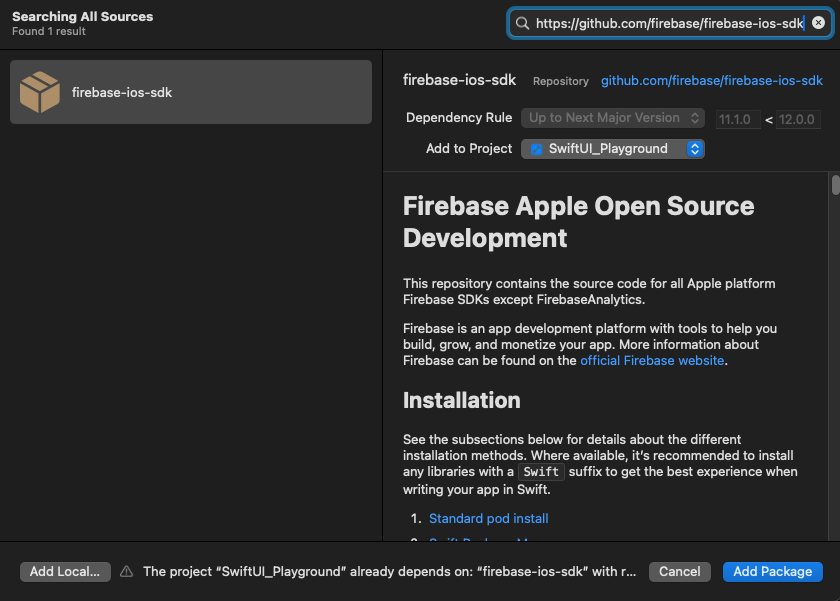Select the firebase-ios-sdk result row
Screen dimensions: 840x601
click(191, 92)
